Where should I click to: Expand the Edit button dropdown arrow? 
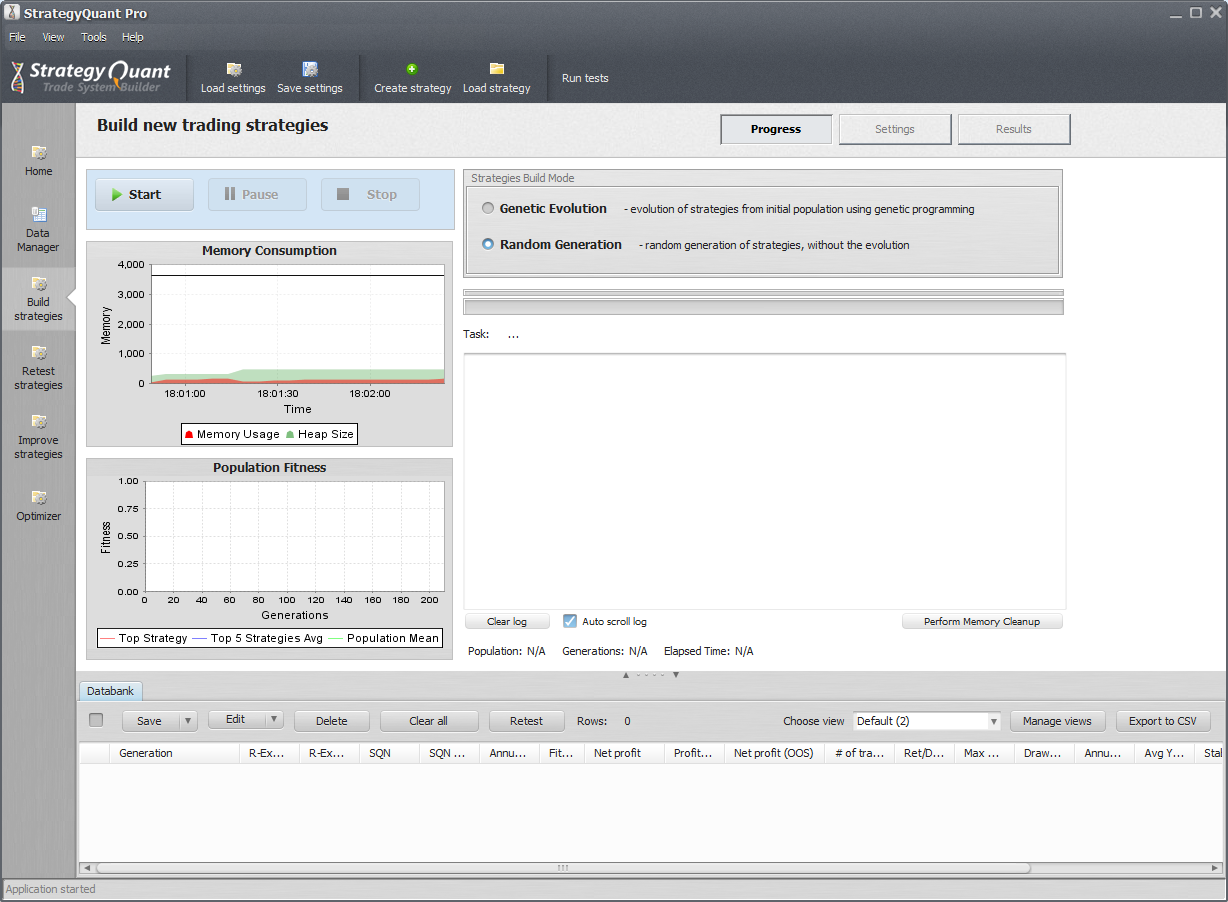[x=274, y=720]
